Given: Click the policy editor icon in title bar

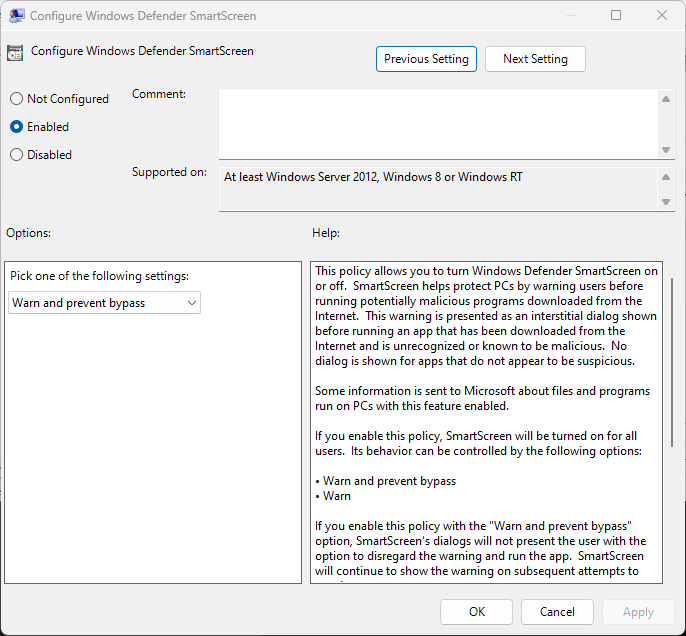Looking at the screenshot, I should coord(16,16).
